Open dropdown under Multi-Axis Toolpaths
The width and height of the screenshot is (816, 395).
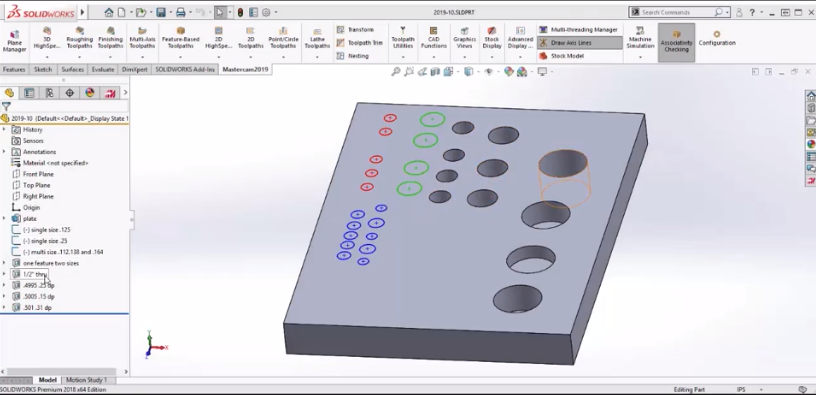coord(142,57)
